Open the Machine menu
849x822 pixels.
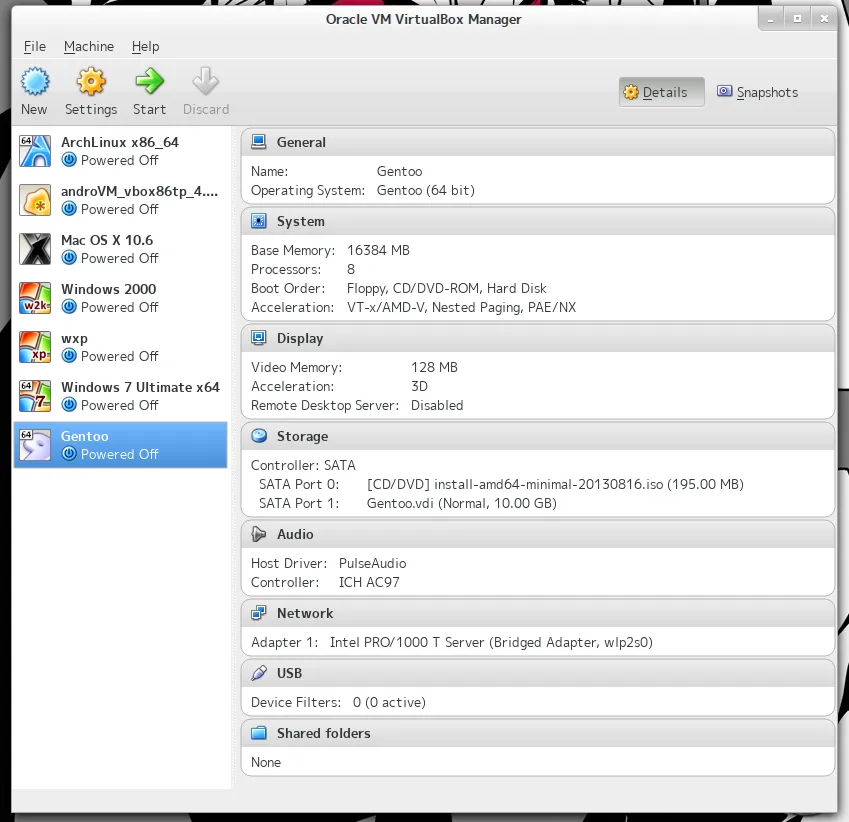coord(89,46)
